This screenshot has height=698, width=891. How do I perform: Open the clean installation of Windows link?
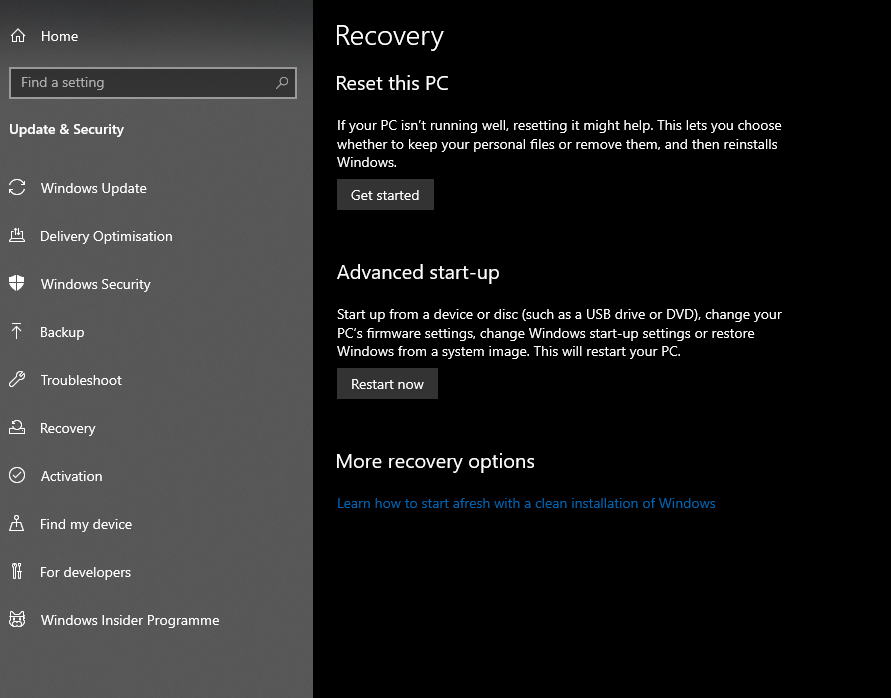click(526, 503)
